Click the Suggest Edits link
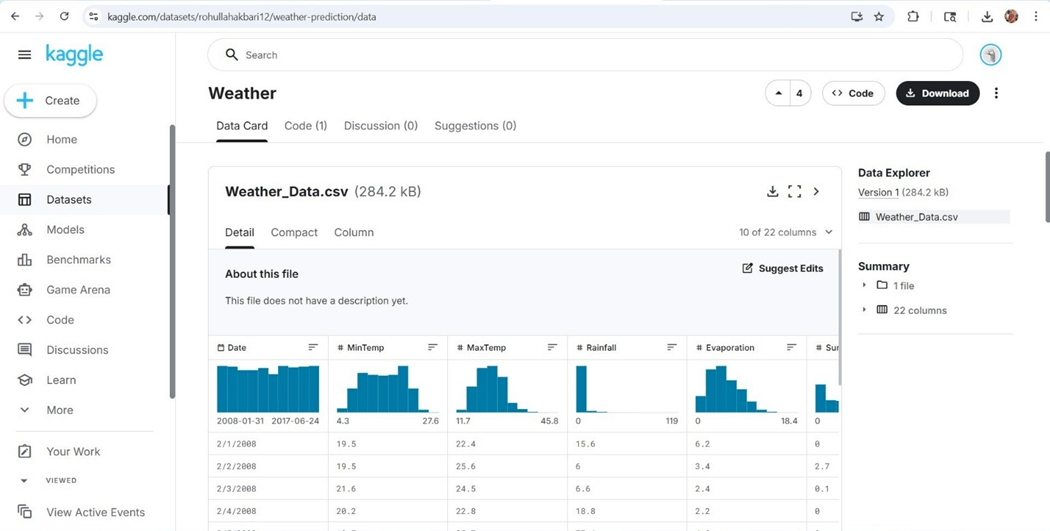 tap(783, 268)
